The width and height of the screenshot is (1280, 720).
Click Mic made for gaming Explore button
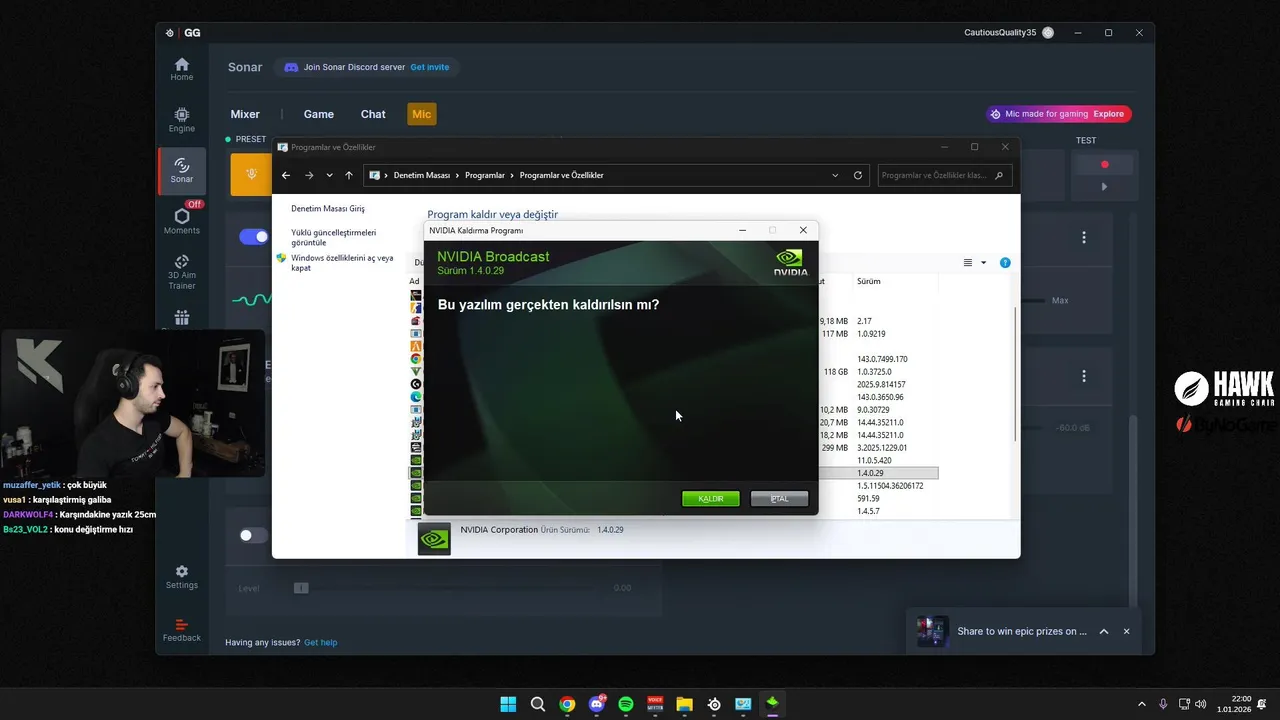coord(1059,114)
